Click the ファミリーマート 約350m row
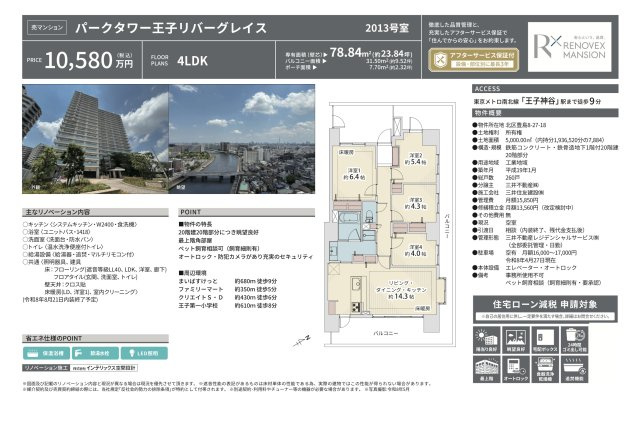 [x=227, y=289]
